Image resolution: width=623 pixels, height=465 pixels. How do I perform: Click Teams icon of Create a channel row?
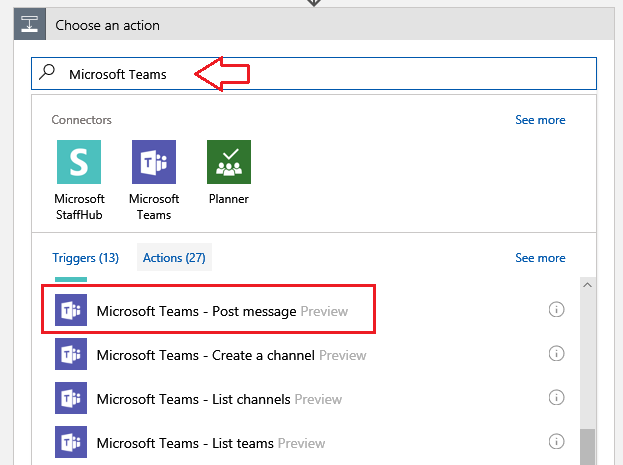[x=71, y=354]
